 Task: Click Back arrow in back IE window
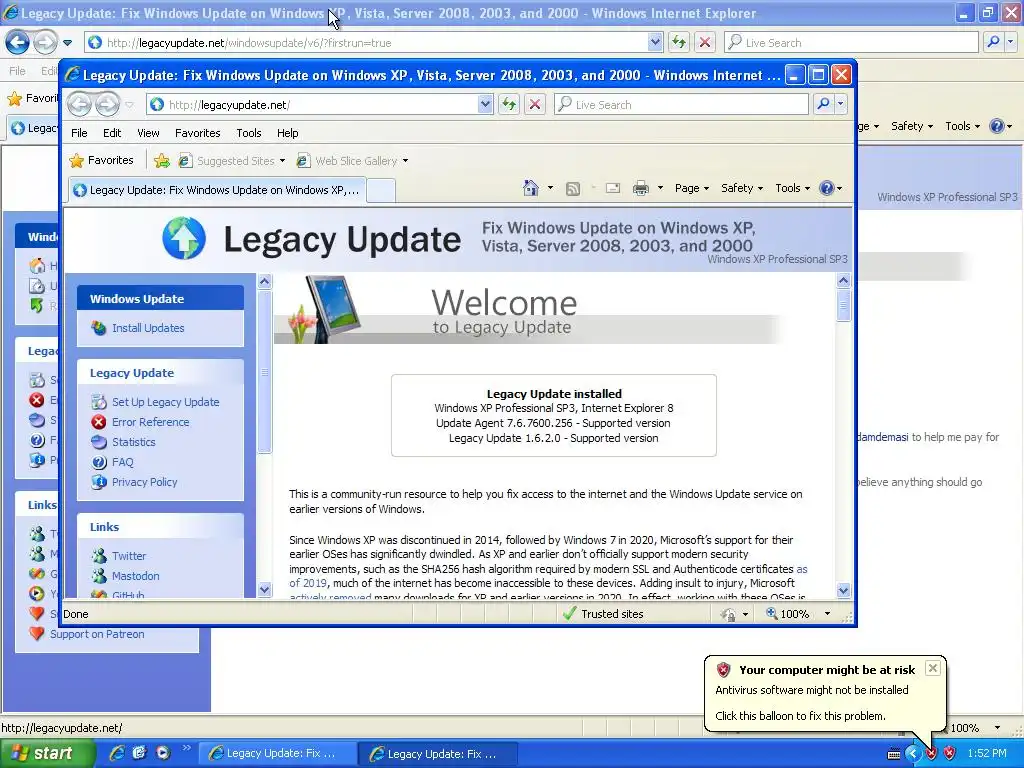[18, 42]
